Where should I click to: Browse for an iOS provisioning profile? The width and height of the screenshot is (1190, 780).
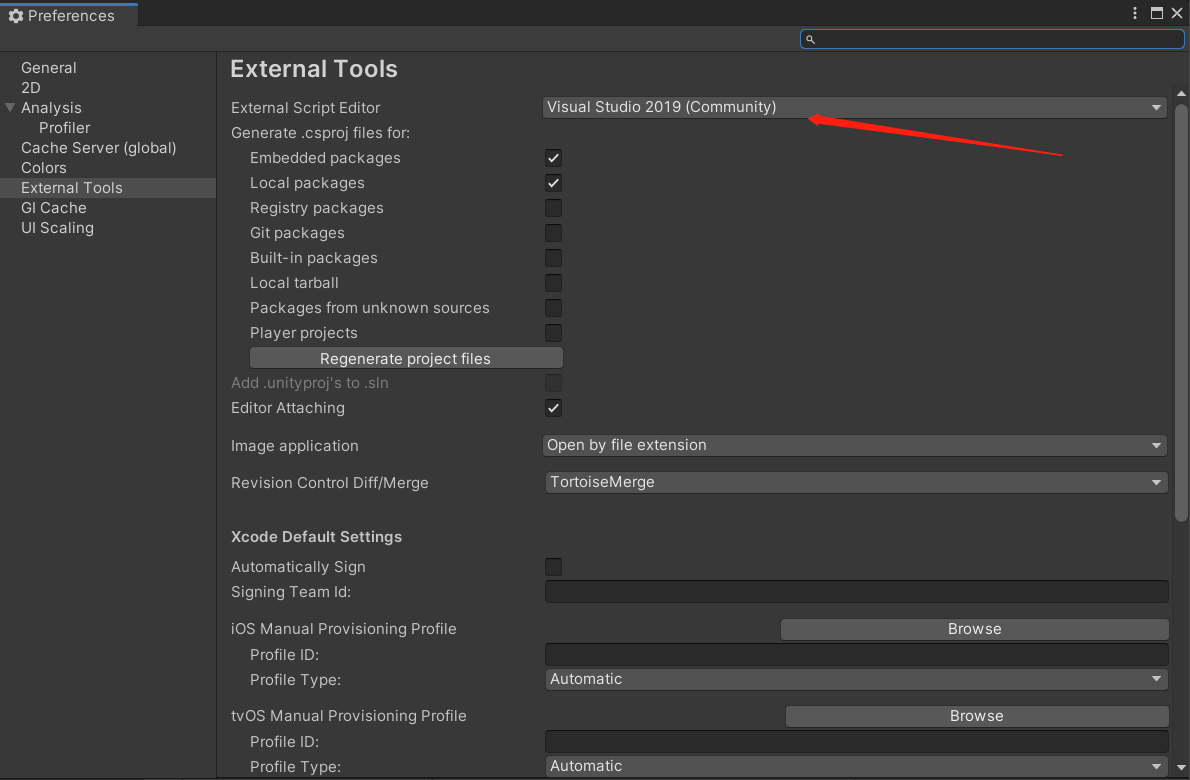point(974,629)
